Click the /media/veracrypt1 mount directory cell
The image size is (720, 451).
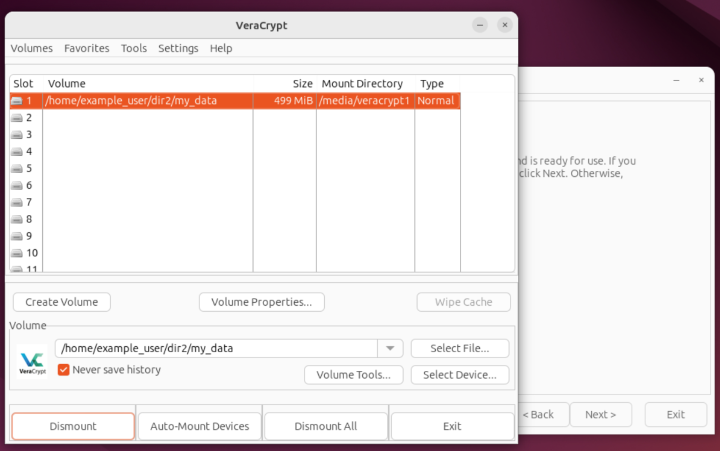[366, 101]
